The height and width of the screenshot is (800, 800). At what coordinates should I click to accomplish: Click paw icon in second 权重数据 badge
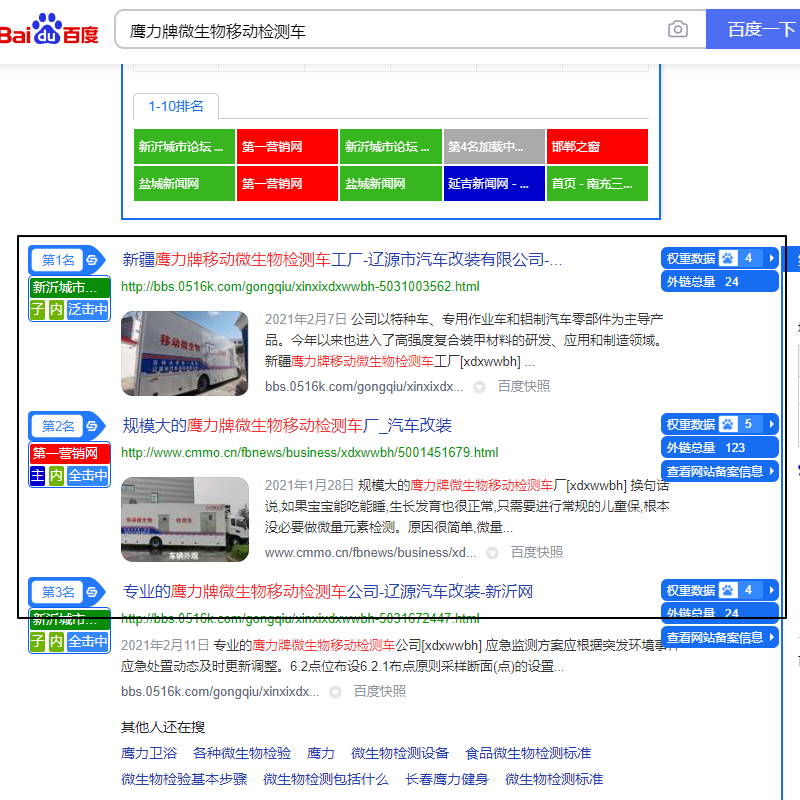[728, 424]
